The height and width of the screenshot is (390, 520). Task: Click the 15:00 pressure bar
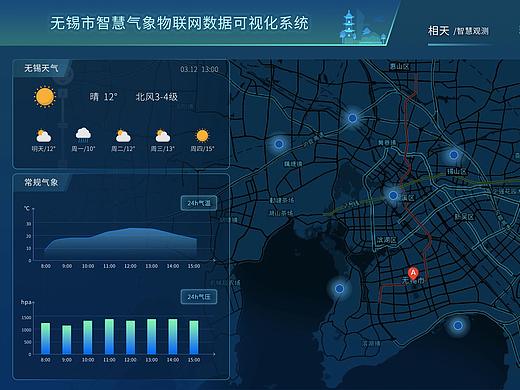(x=194, y=337)
